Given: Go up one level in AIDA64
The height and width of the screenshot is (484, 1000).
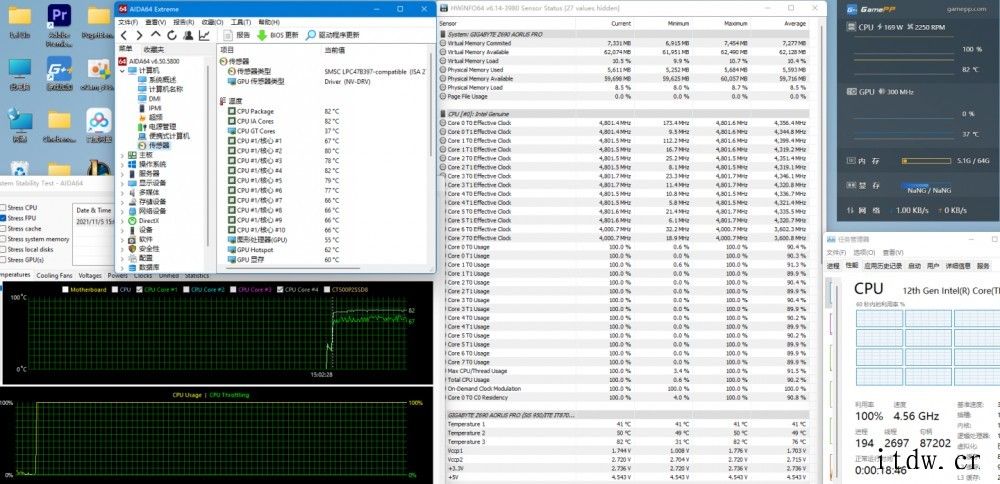Looking at the screenshot, I should (x=156, y=34).
